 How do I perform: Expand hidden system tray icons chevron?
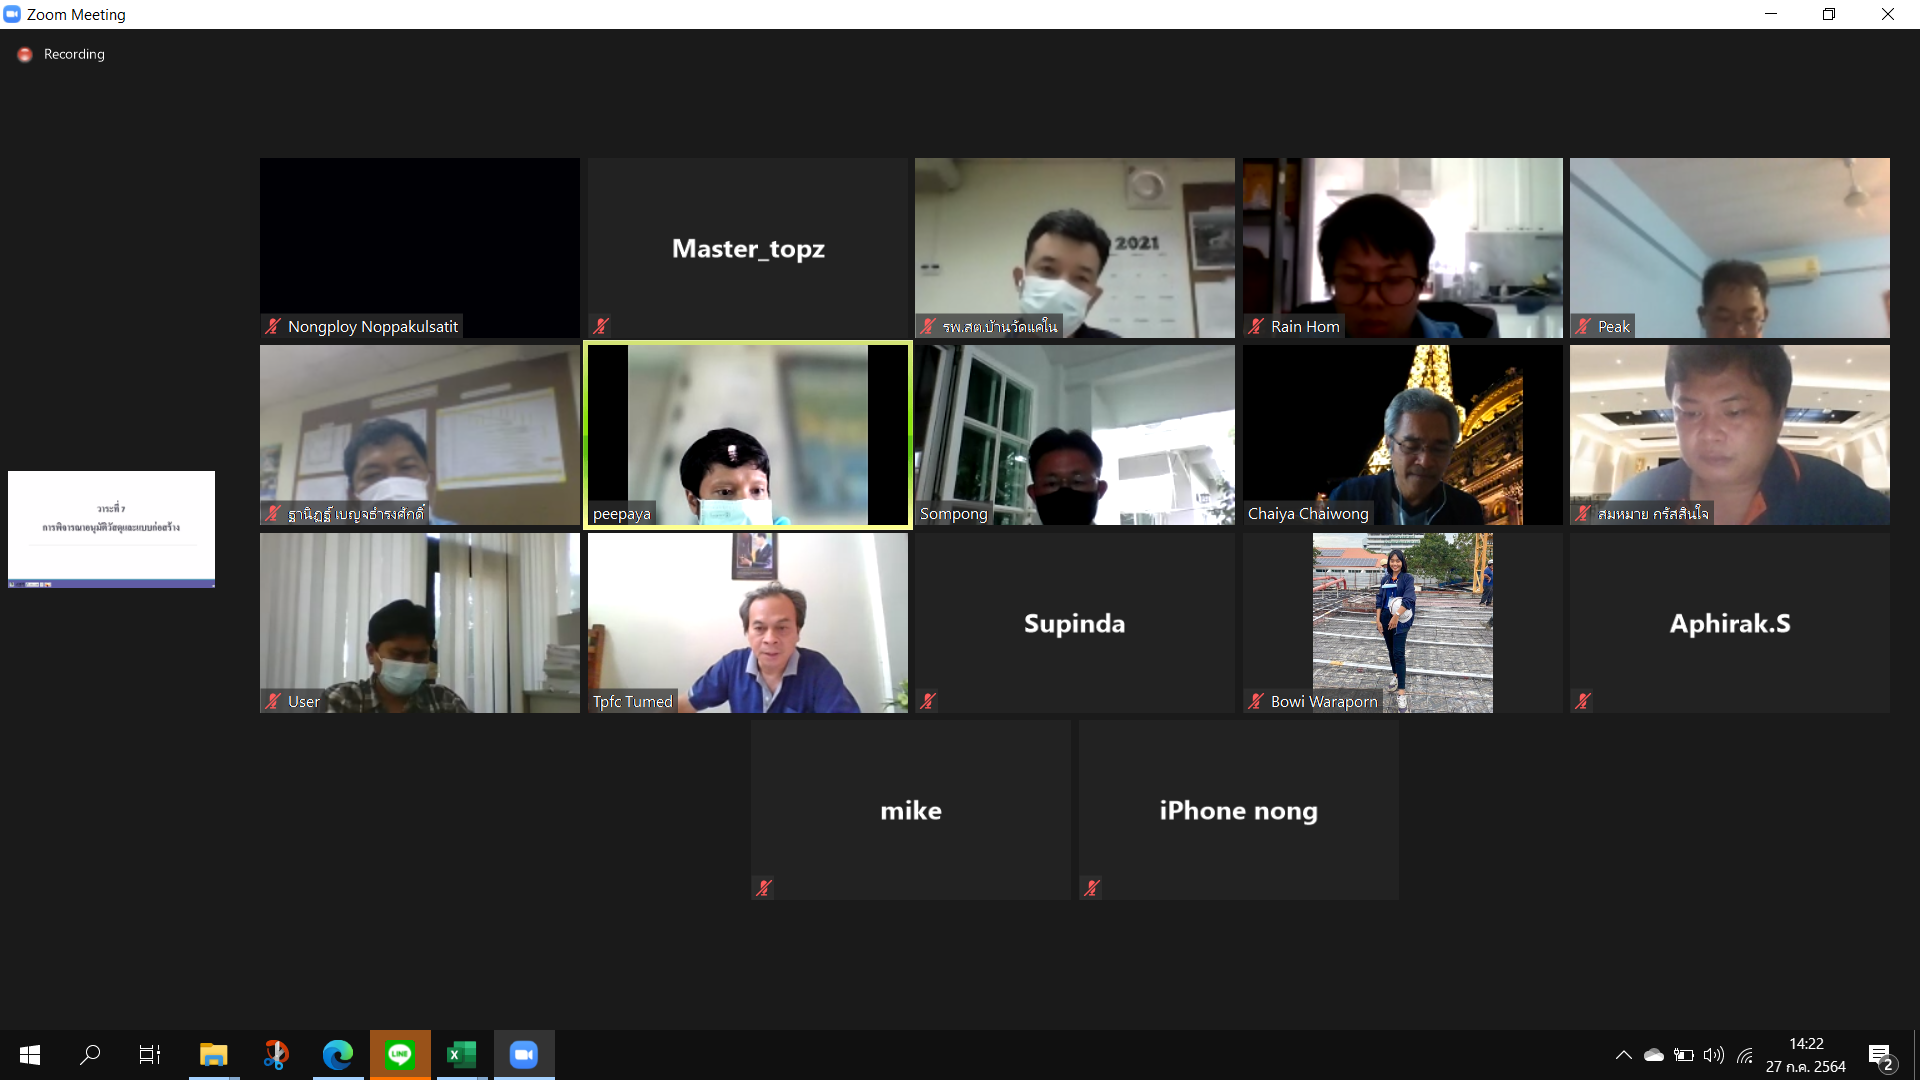[x=1623, y=1055]
